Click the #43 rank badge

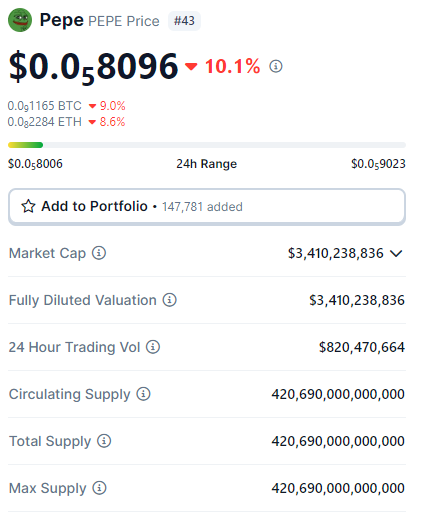pyautogui.click(x=184, y=21)
